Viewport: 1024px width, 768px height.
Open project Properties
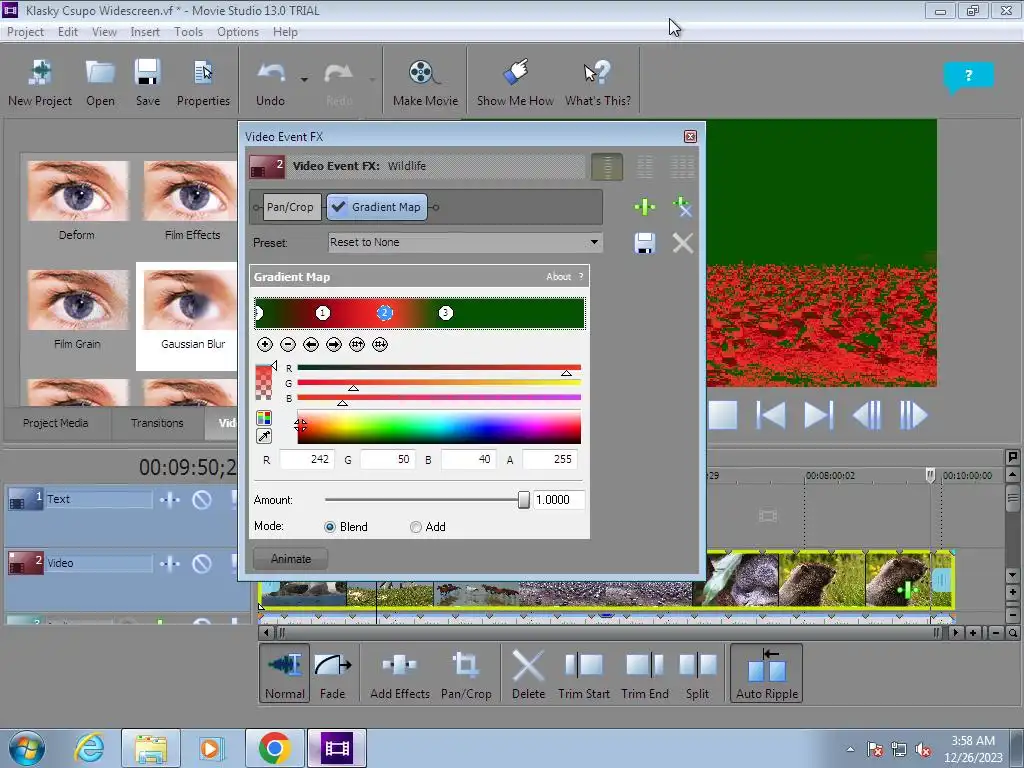(x=203, y=82)
